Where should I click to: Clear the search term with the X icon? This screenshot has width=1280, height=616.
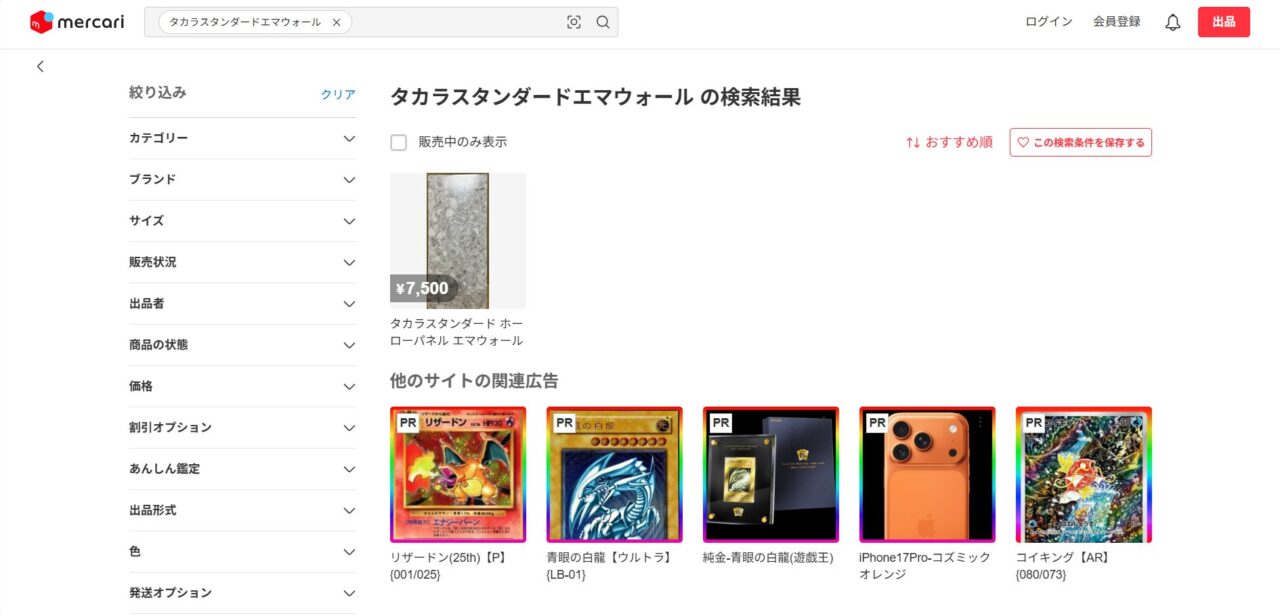coord(336,22)
